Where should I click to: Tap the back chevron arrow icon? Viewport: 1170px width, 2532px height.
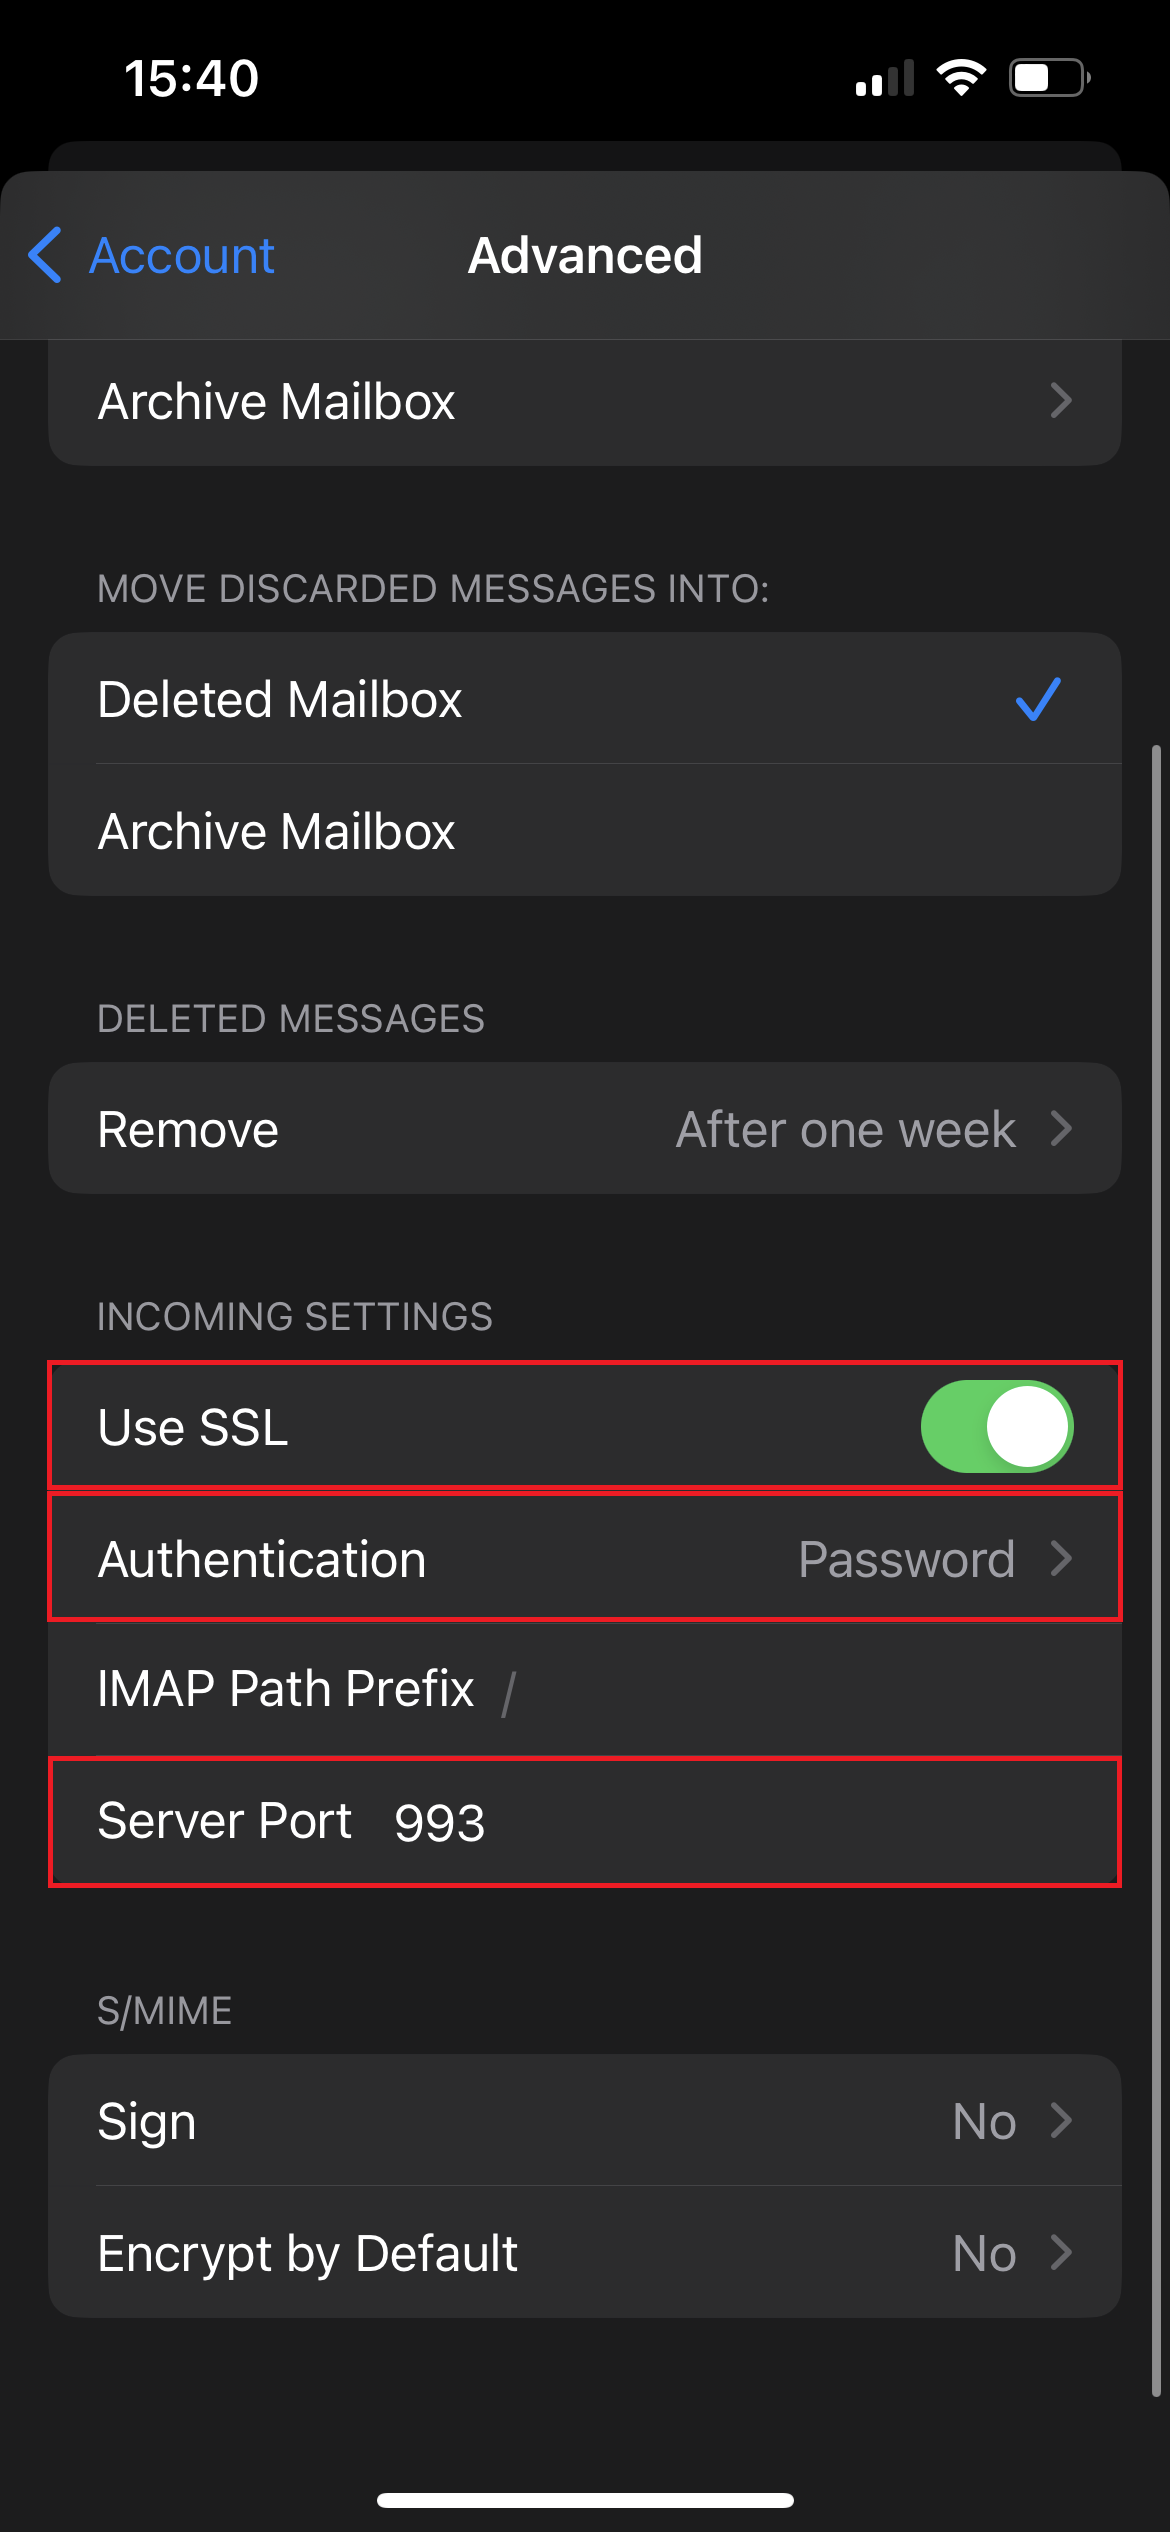[x=46, y=255]
